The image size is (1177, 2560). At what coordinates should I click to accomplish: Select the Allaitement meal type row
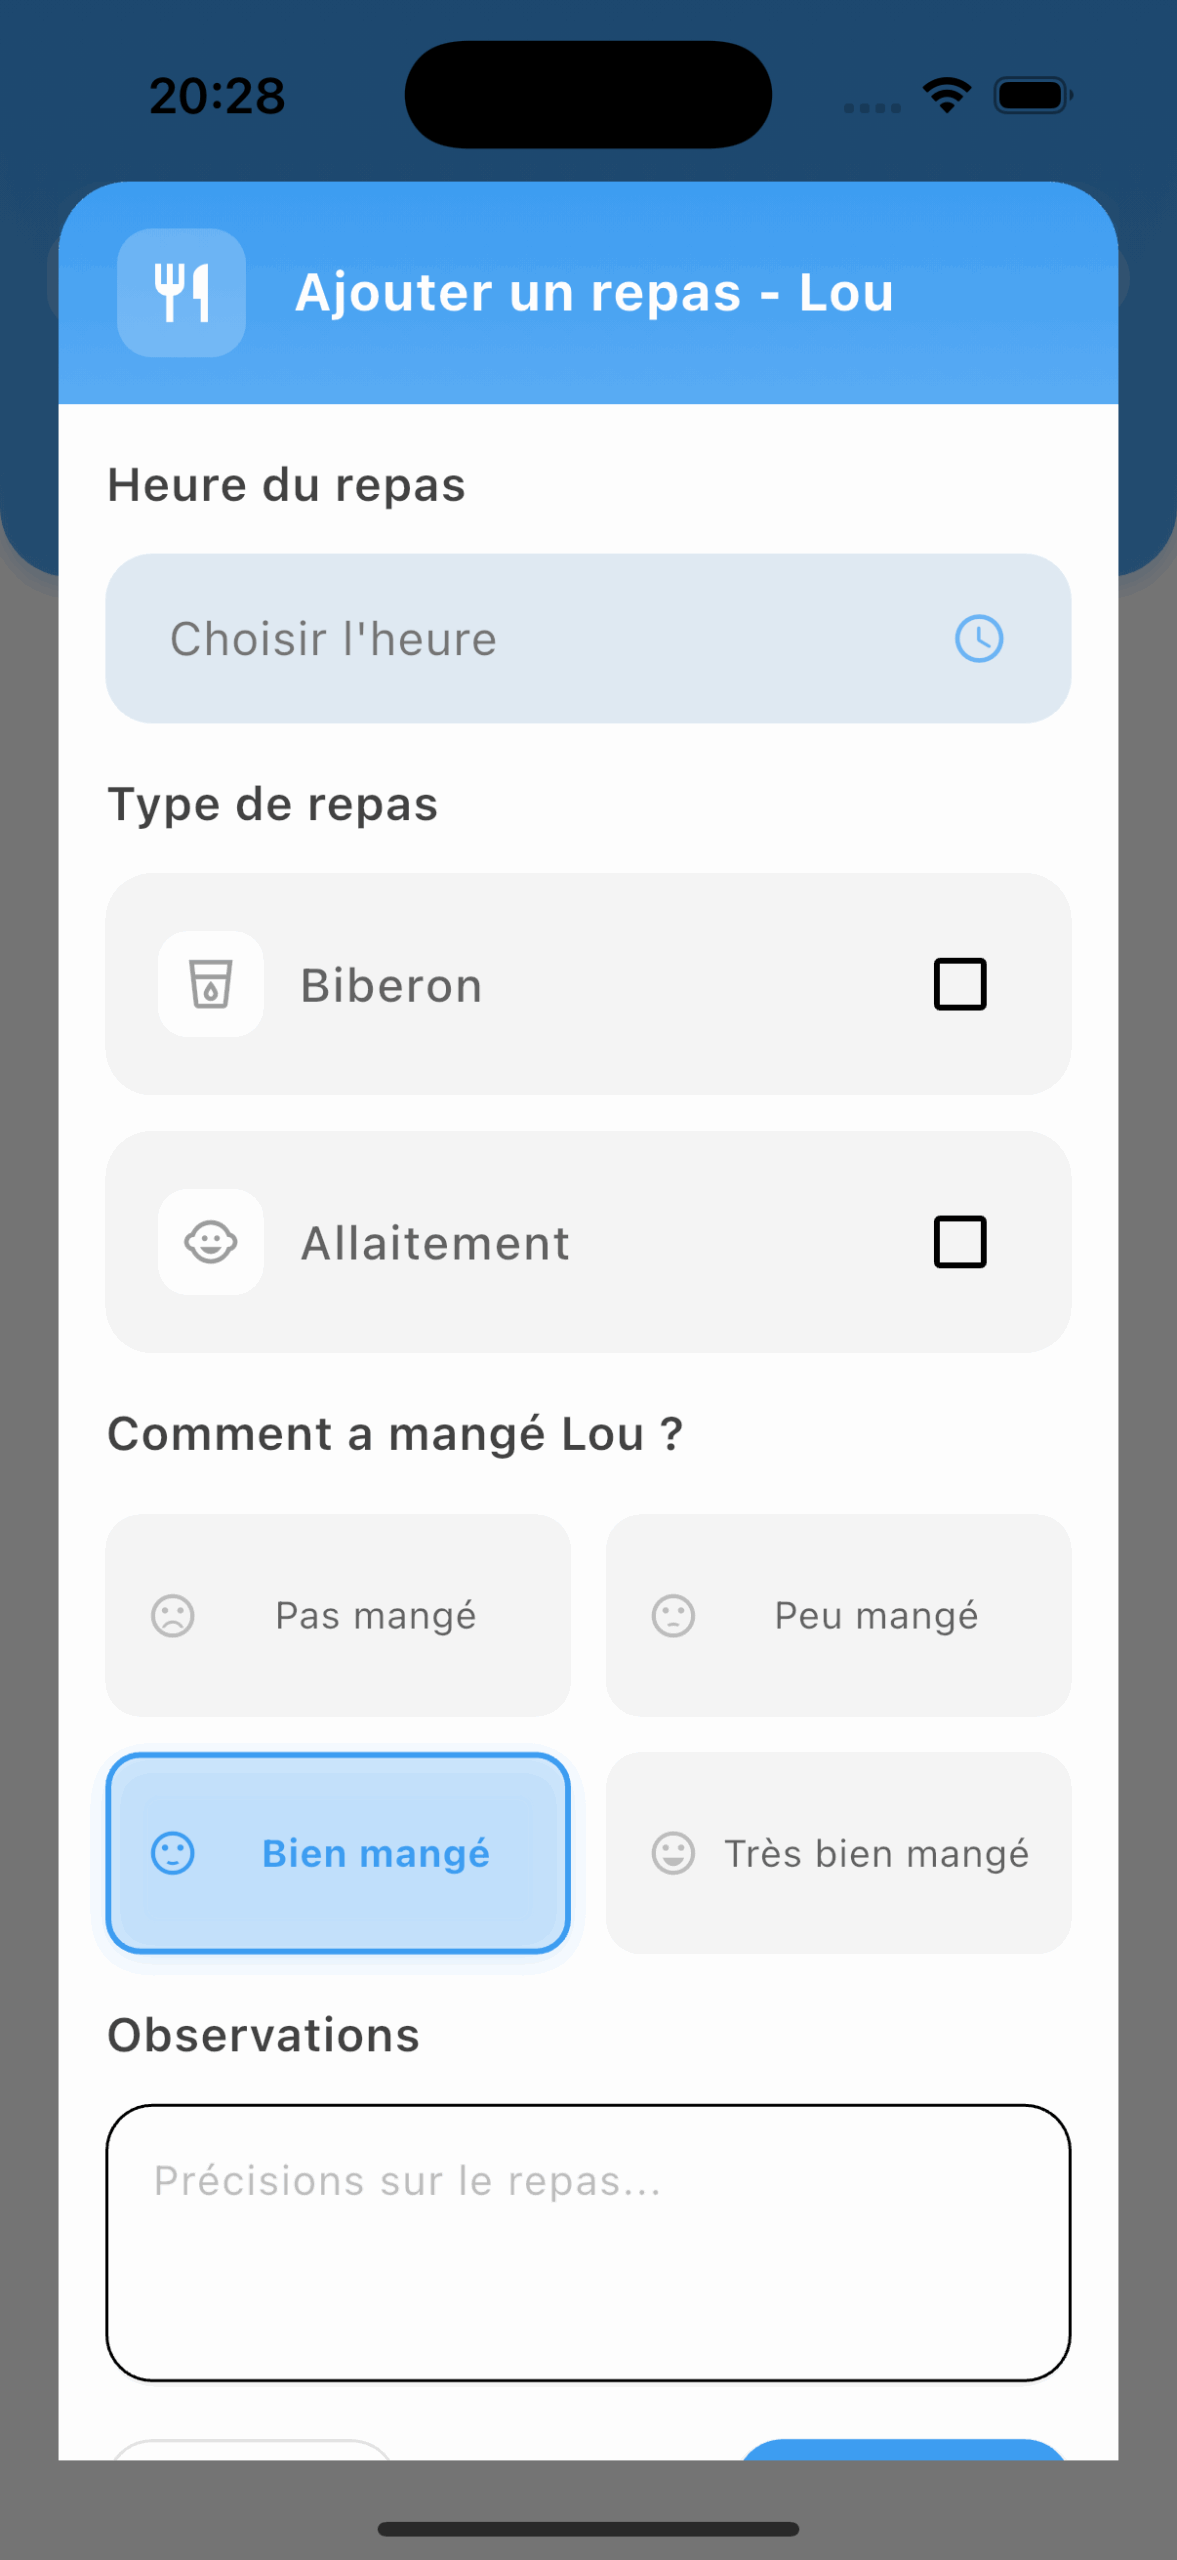tap(588, 1242)
